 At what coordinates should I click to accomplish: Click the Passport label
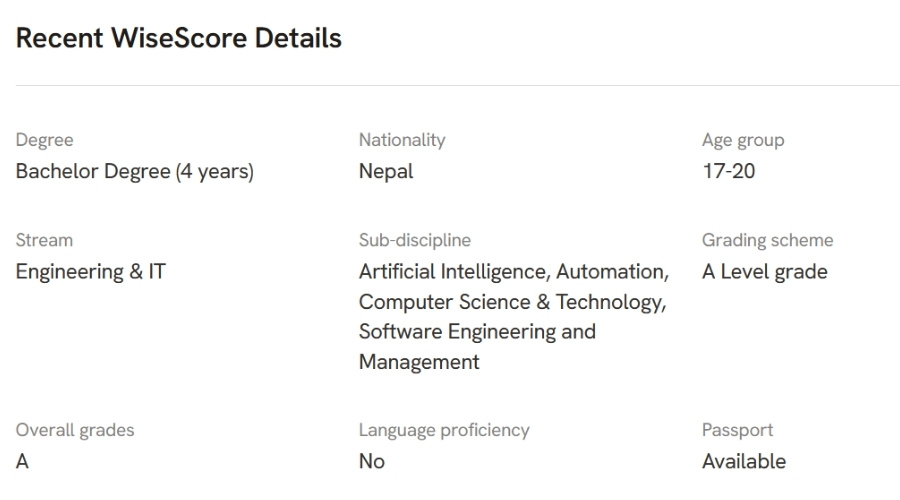(x=737, y=430)
